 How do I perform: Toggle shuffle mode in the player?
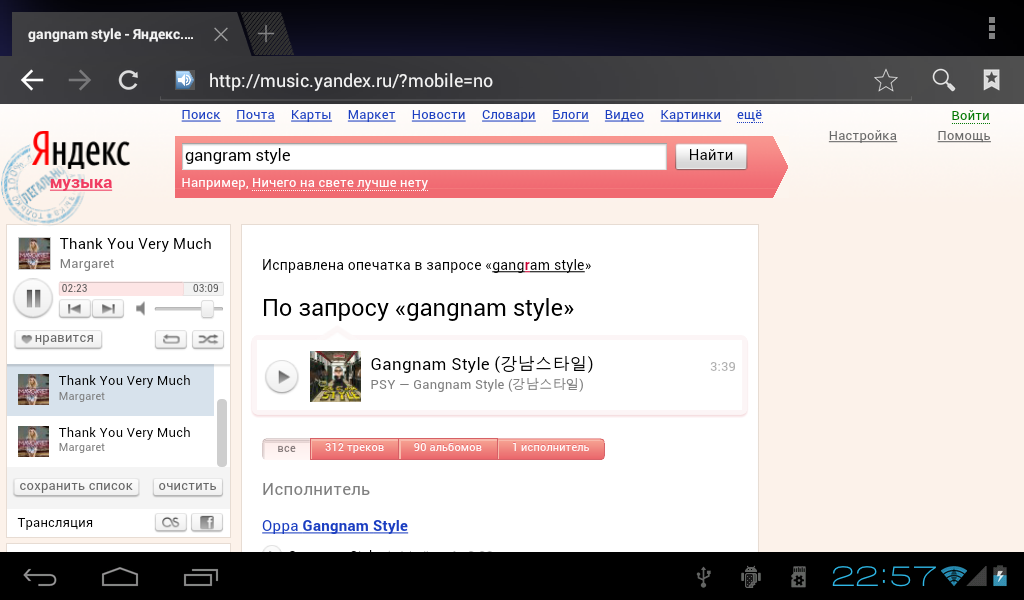click(x=208, y=339)
